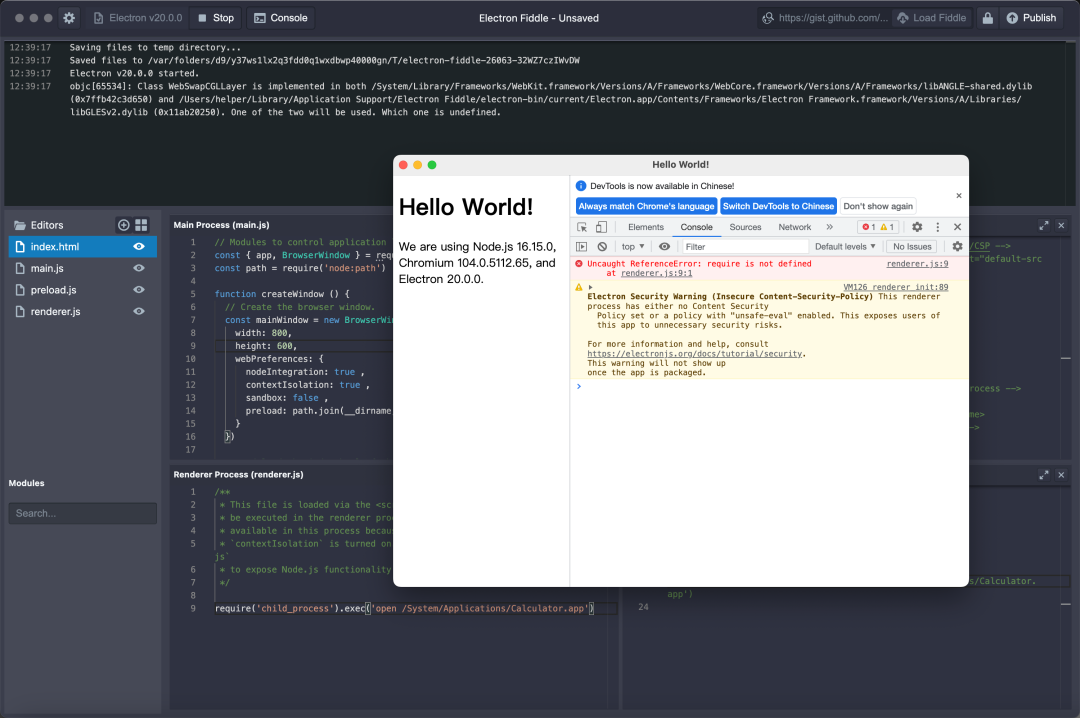Toggle the device toolbar icon
Image resolution: width=1080 pixels, height=718 pixels.
pos(601,227)
